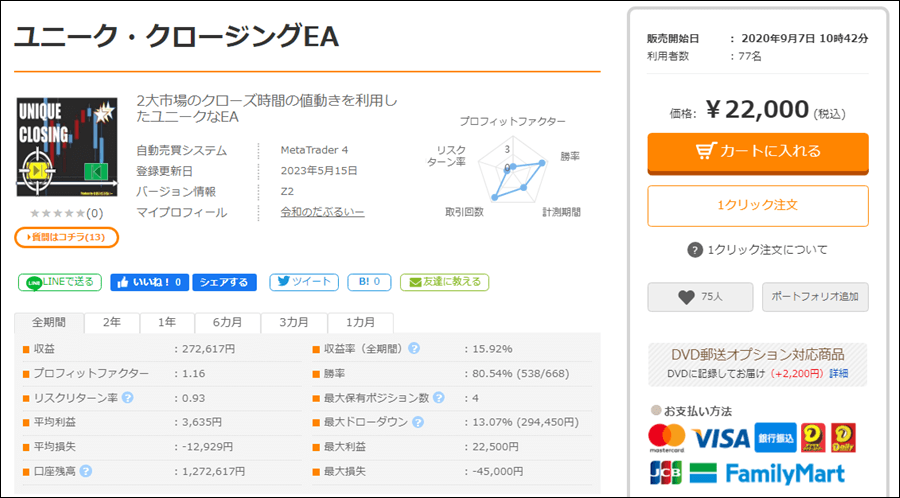Switch to the 2年 period tab
Viewport: 900px width, 498px height.
(x=112, y=323)
